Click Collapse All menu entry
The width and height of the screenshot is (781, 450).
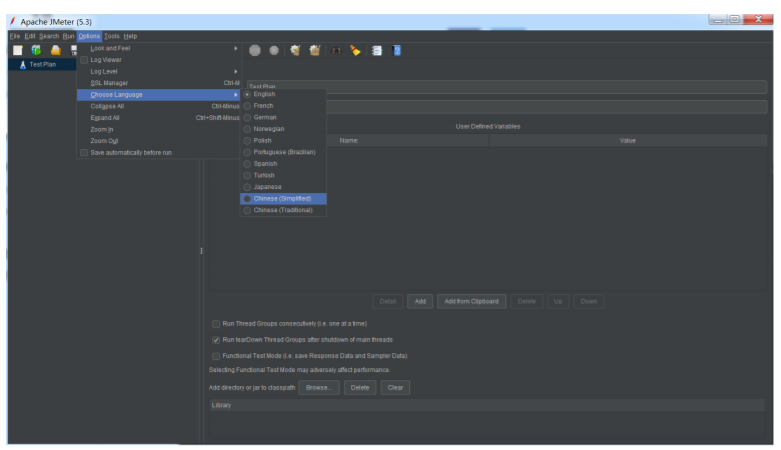click(158, 106)
